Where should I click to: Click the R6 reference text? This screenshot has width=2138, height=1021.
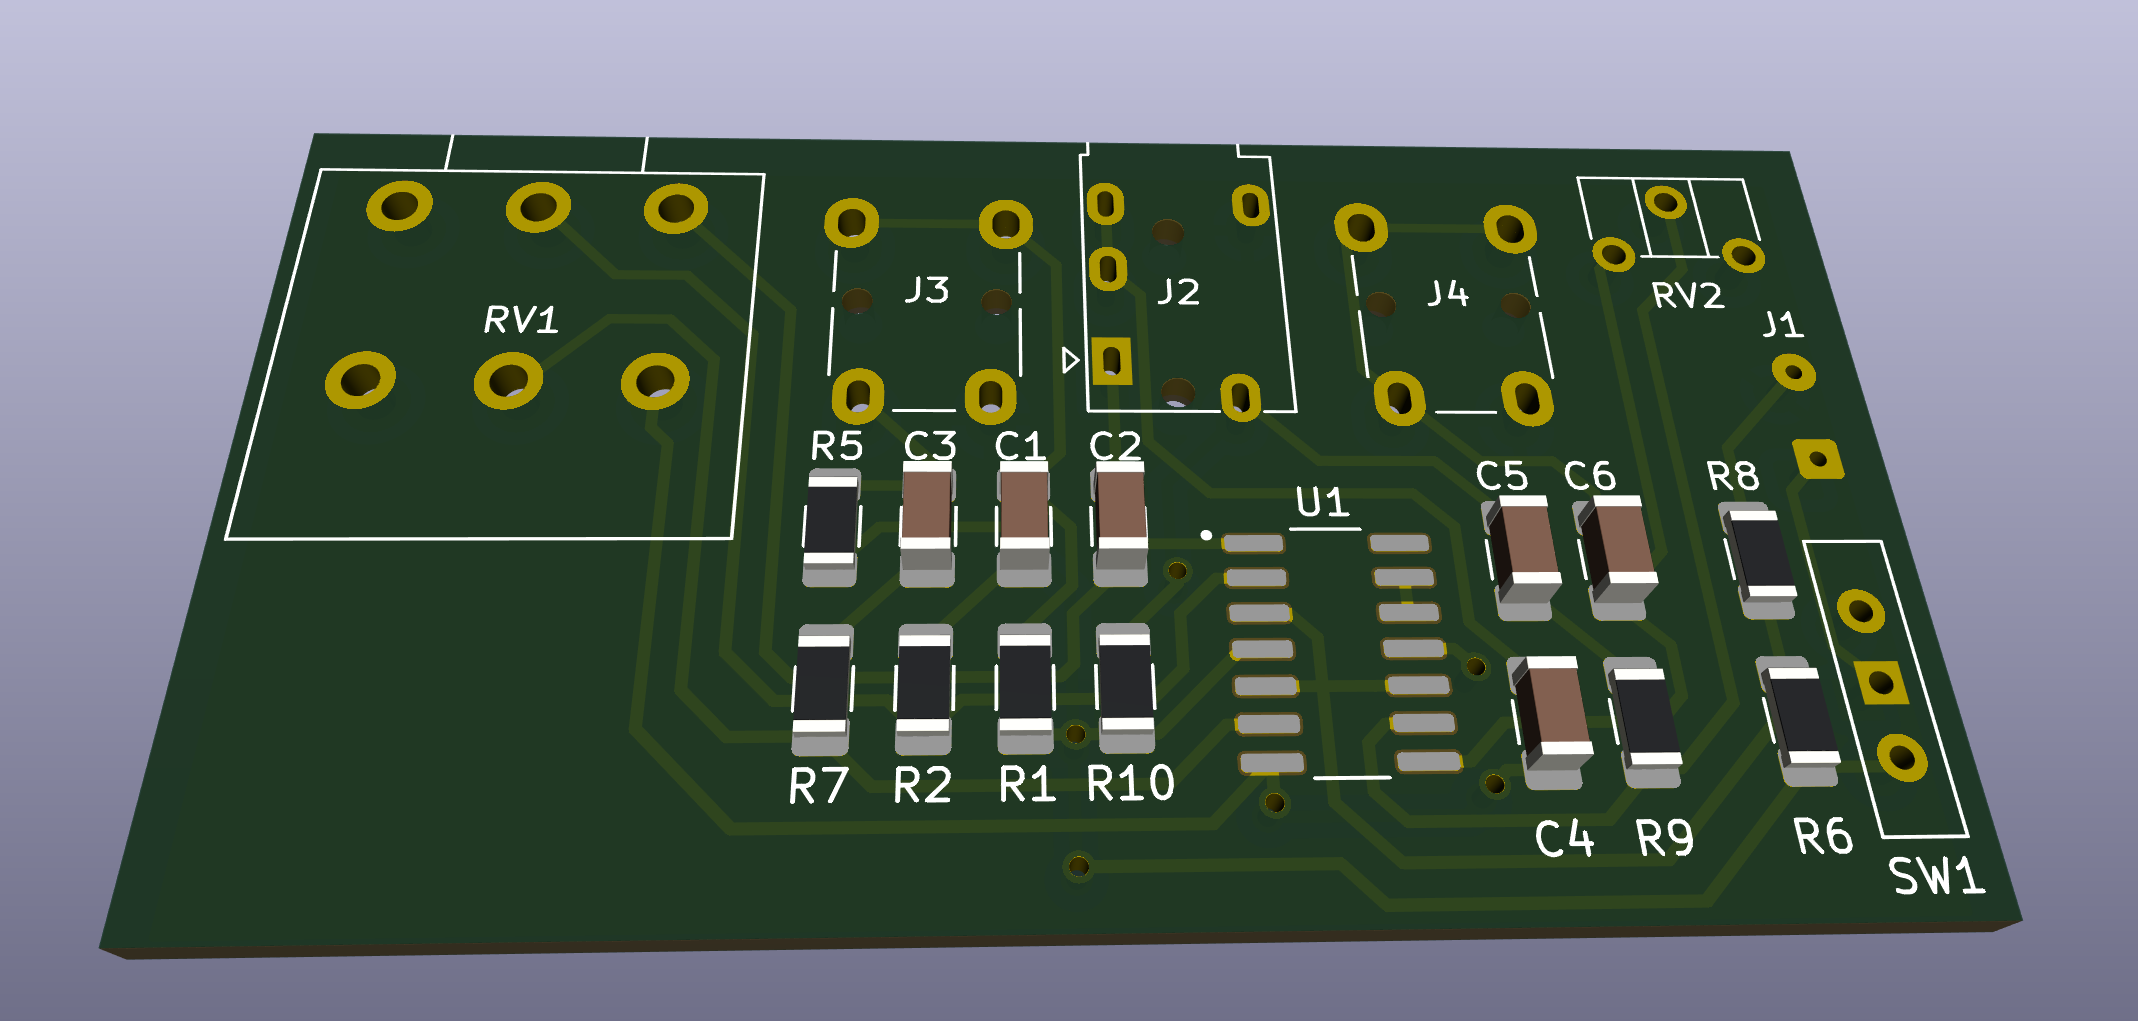(x=1823, y=836)
